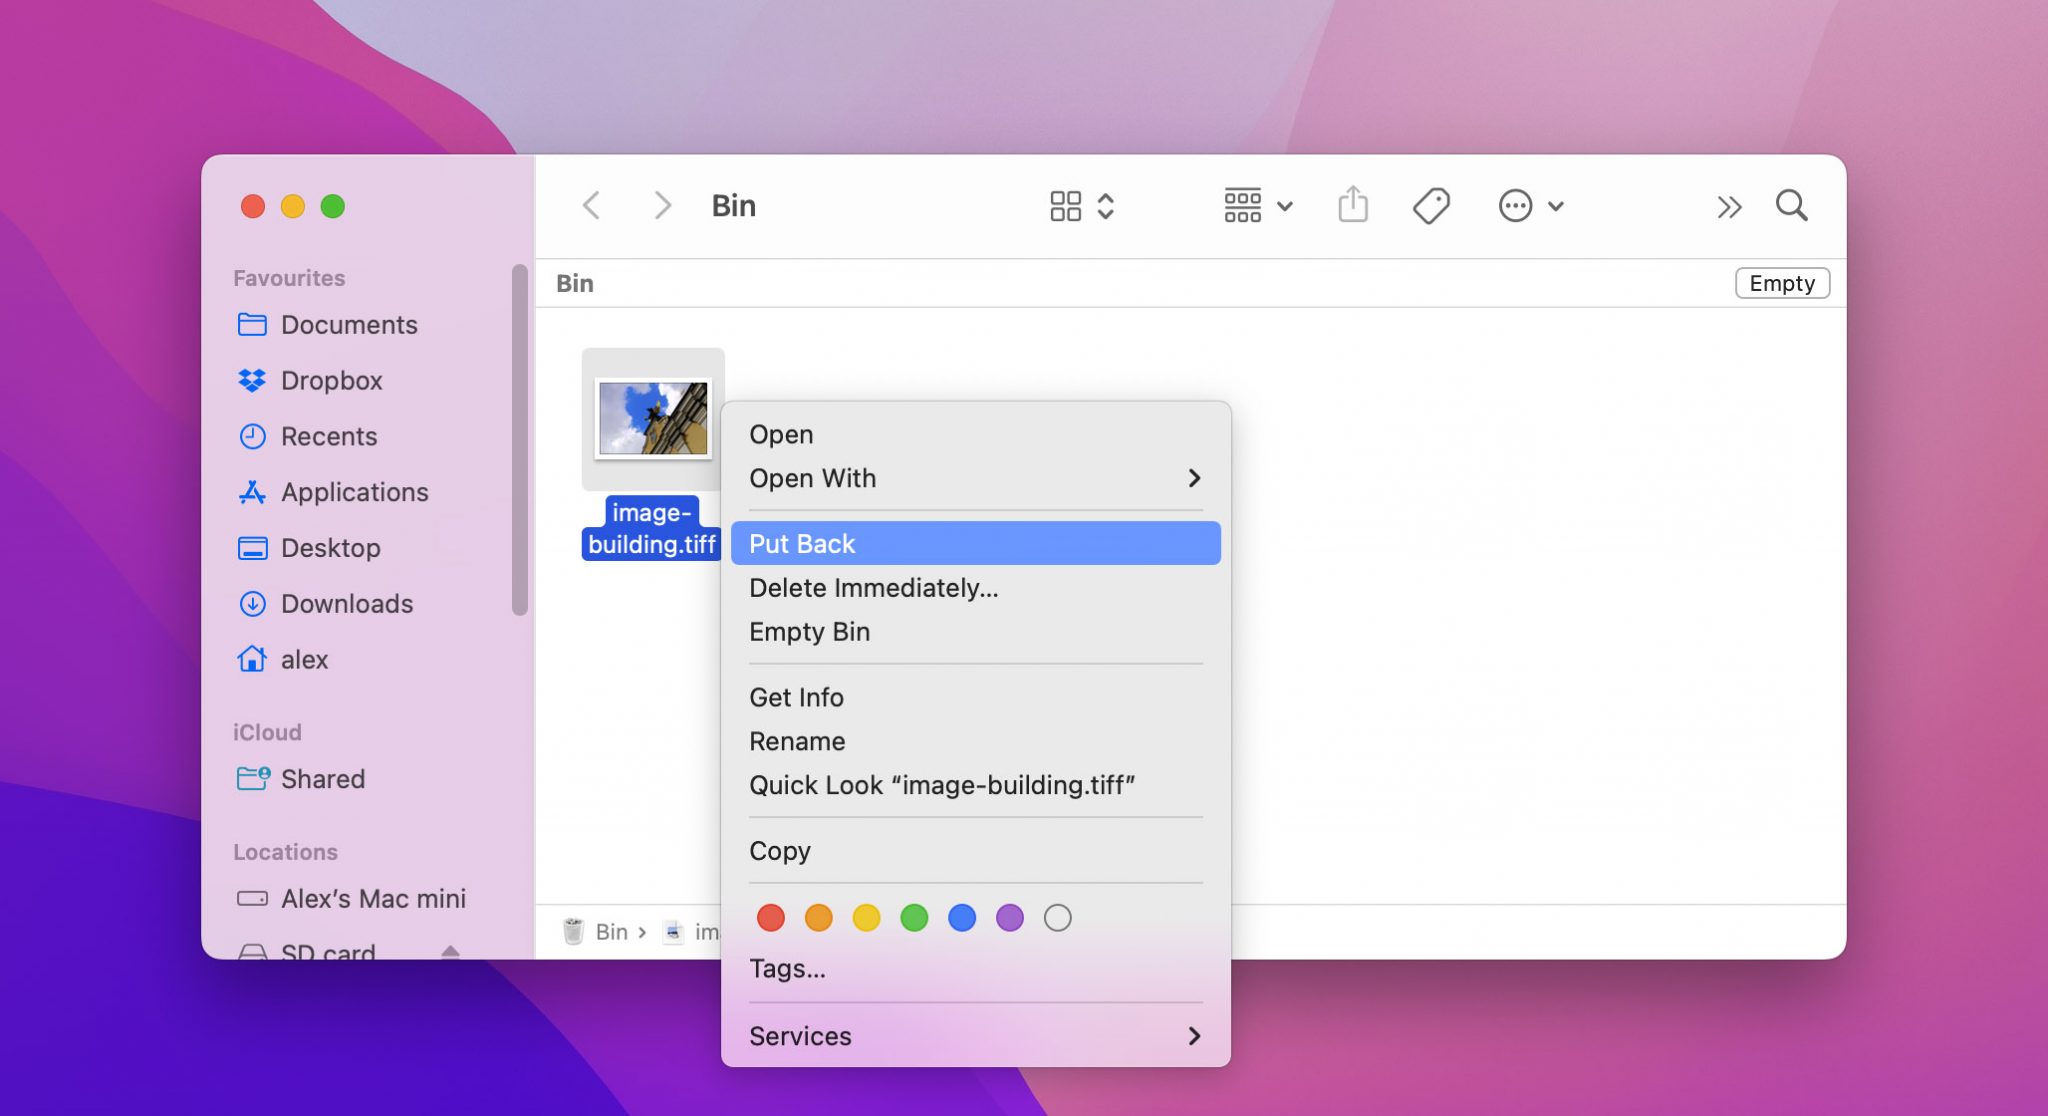Expand the group-by dropdown chevron
2048x1116 pixels.
(1285, 207)
